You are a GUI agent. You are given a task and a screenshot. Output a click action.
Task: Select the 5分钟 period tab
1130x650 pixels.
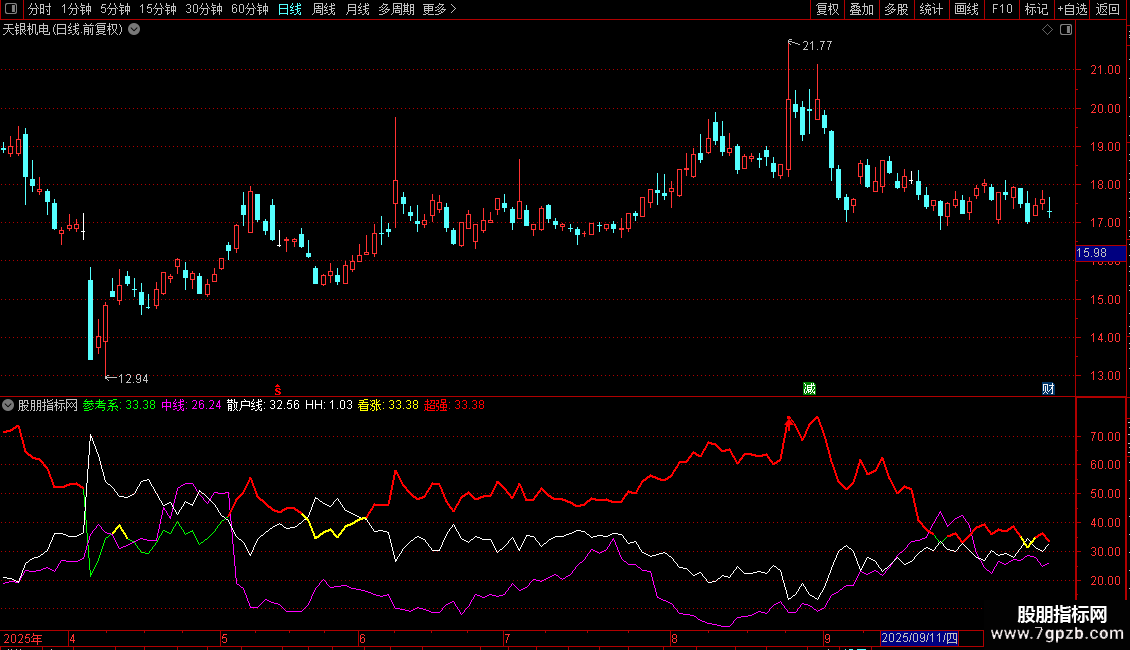pos(115,9)
